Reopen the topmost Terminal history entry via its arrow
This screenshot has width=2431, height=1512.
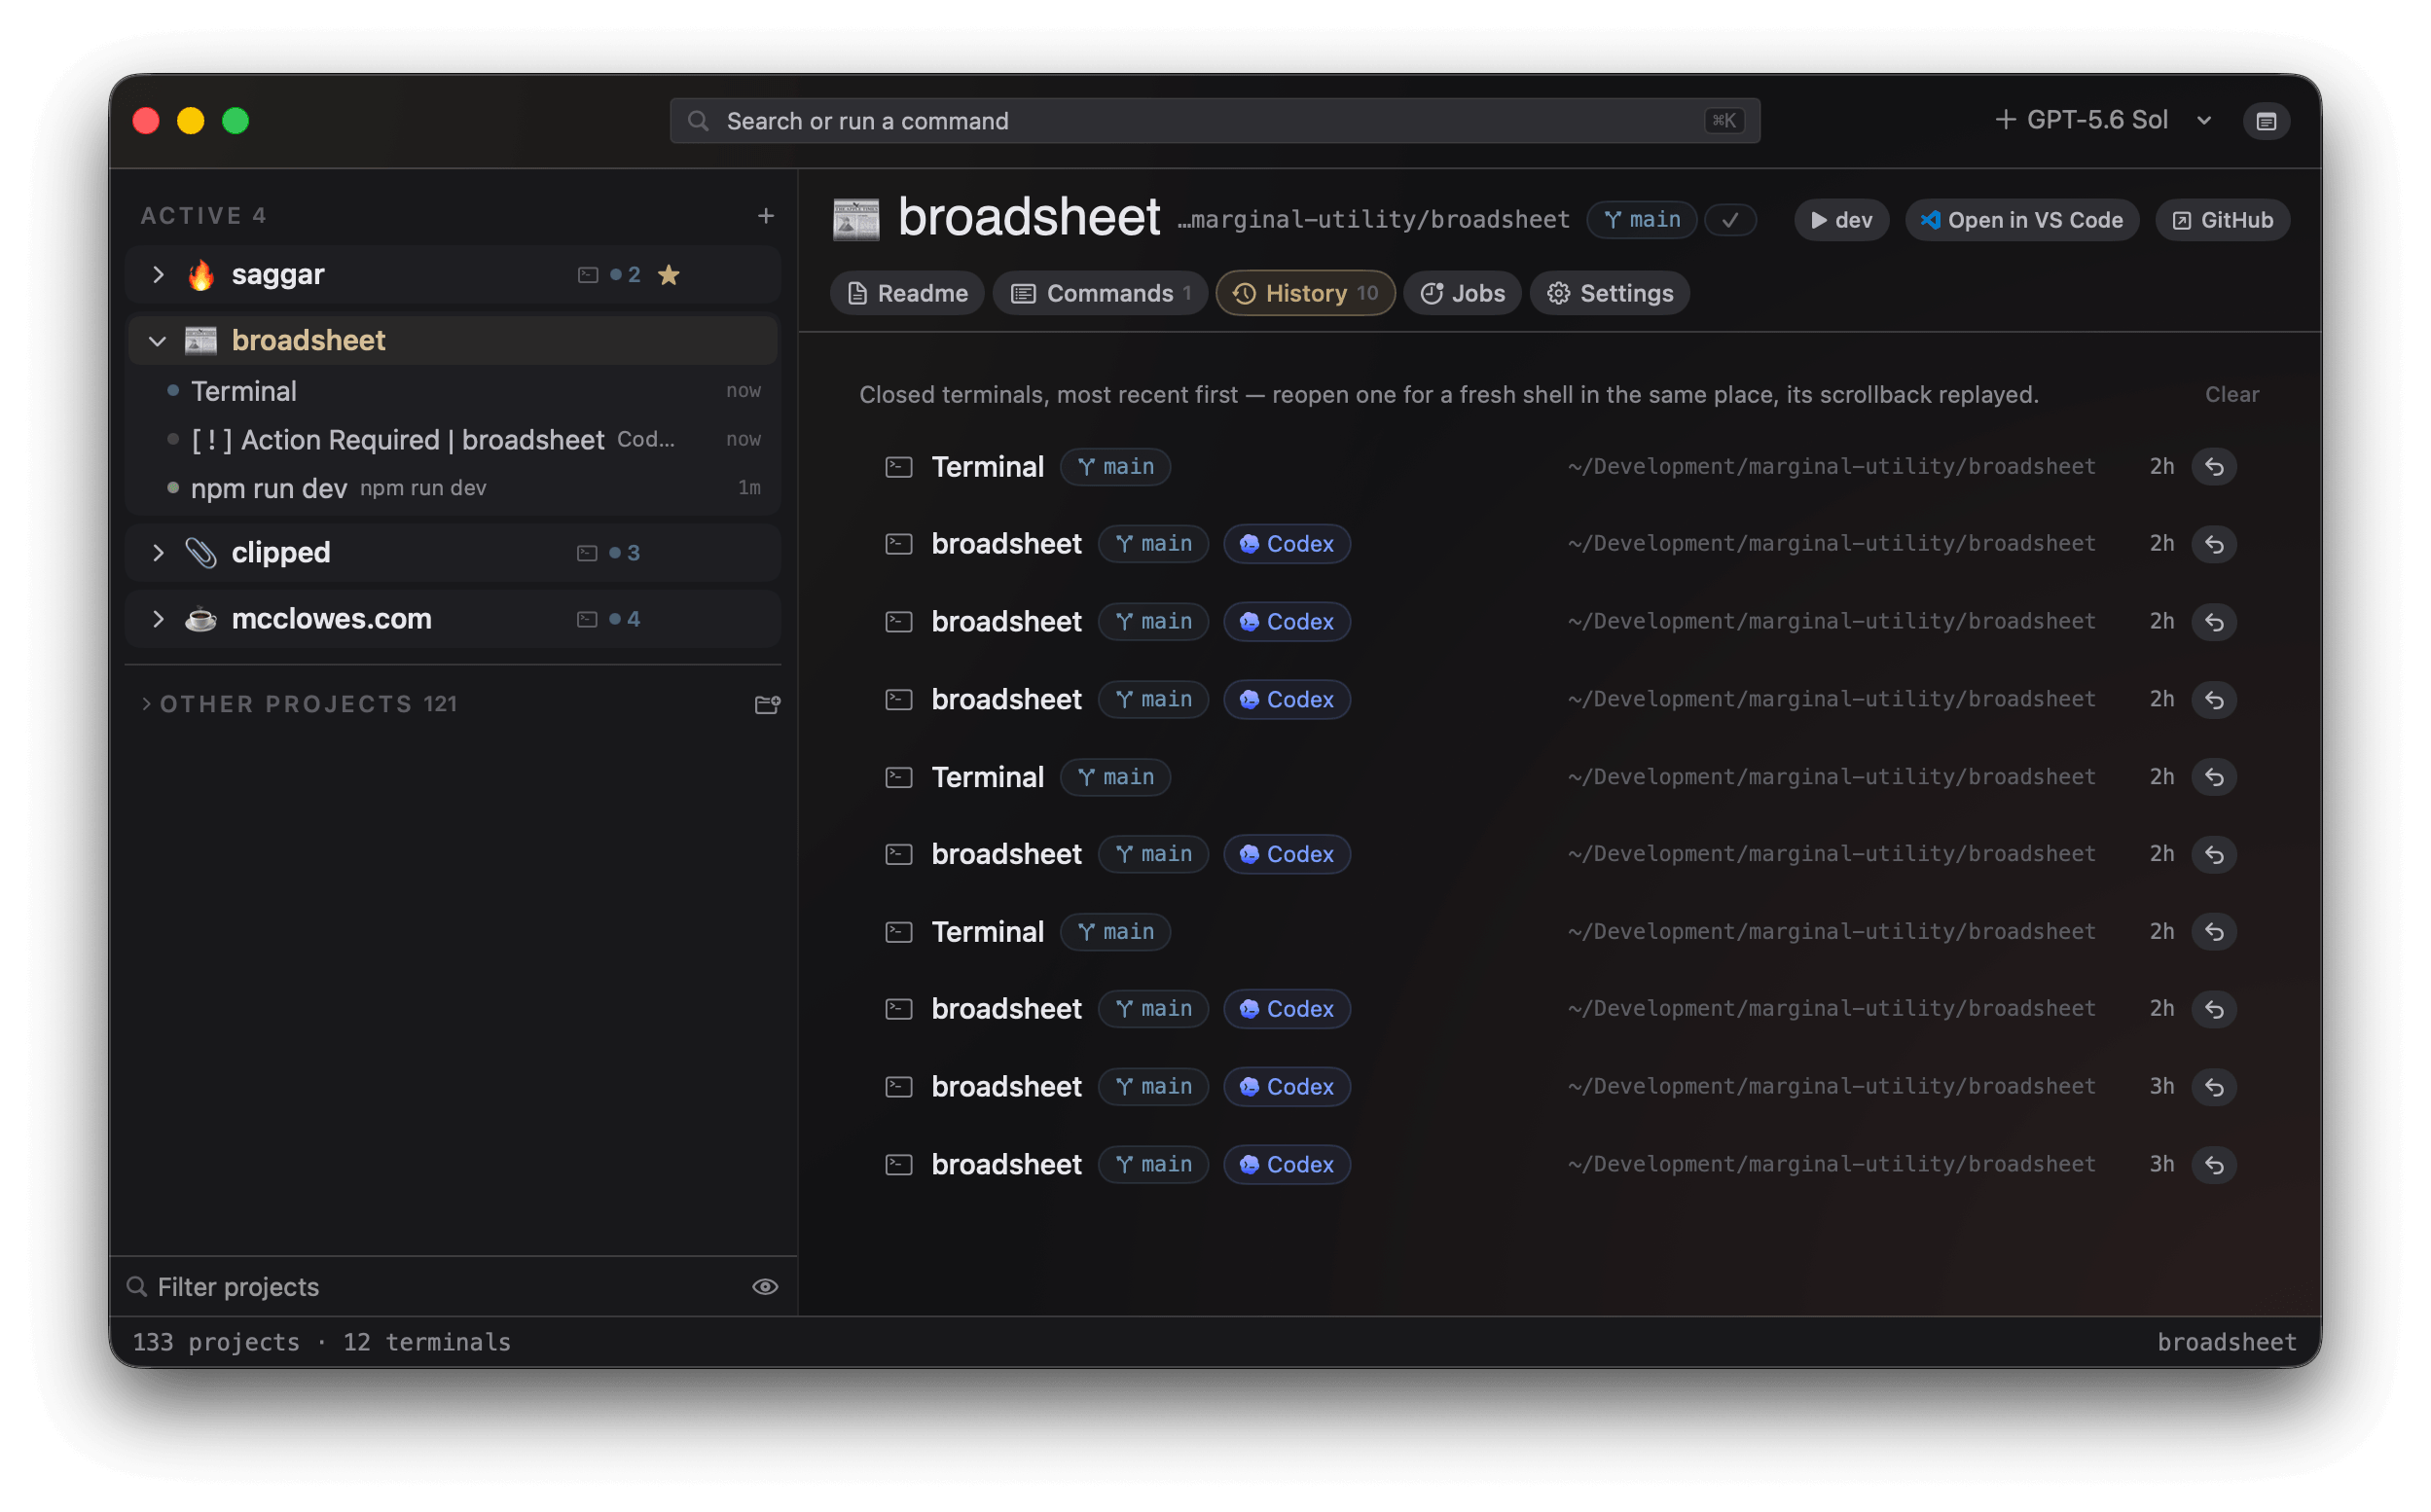pyautogui.click(x=2215, y=467)
